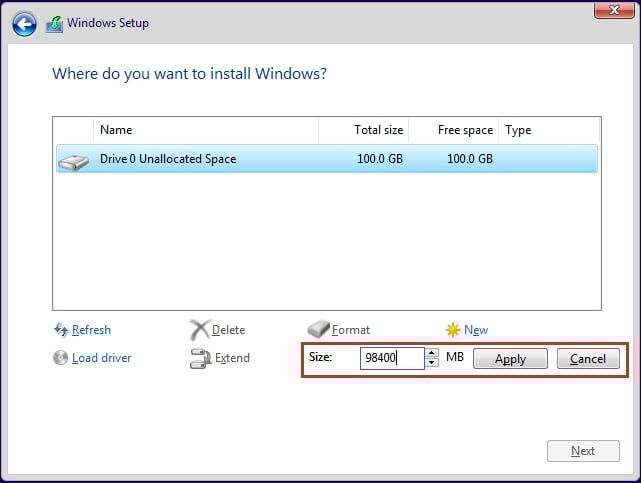Decrease size with the down spinner arrow

(x=432, y=362)
